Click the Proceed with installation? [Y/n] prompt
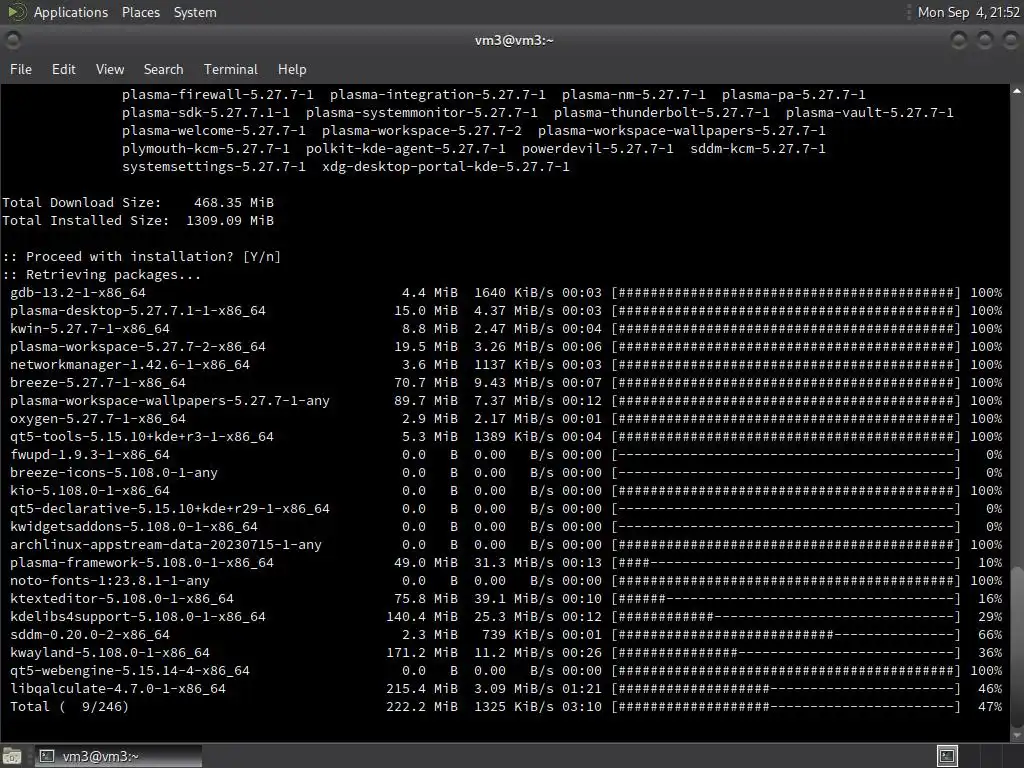The width and height of the screenshot is (1024, 768). tap(142, 257)
